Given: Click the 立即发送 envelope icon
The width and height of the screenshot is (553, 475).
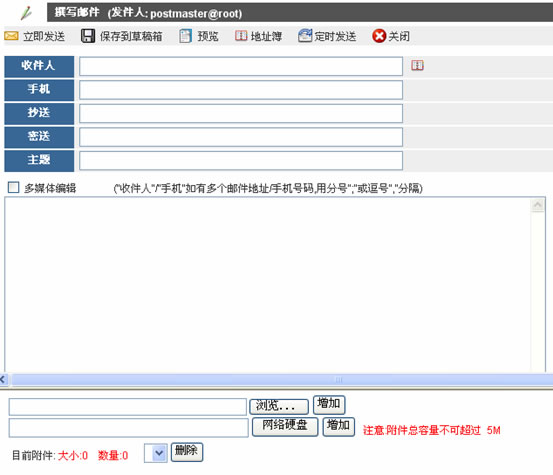Looking at the screenshot, I should [11, 36].
